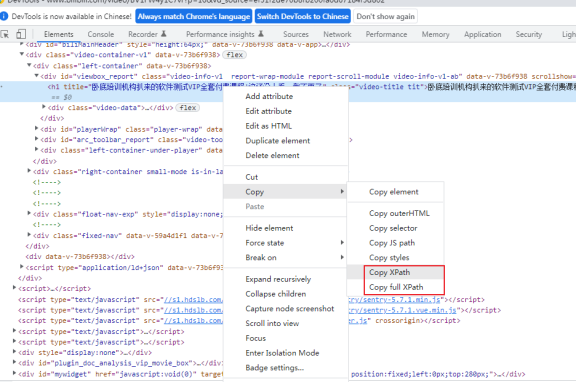Expand the fixed-nav div node
The height and width of the screenshot is (382, 576).
(29, 235)
